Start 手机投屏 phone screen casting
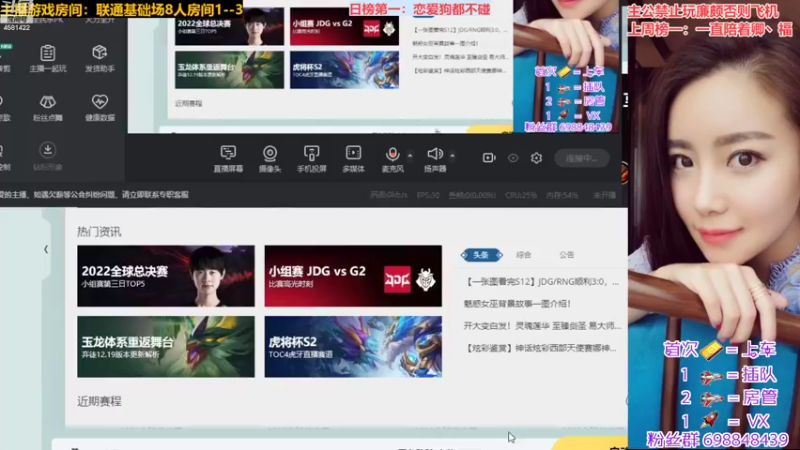 pyautogui.click(x=312, y=159)
